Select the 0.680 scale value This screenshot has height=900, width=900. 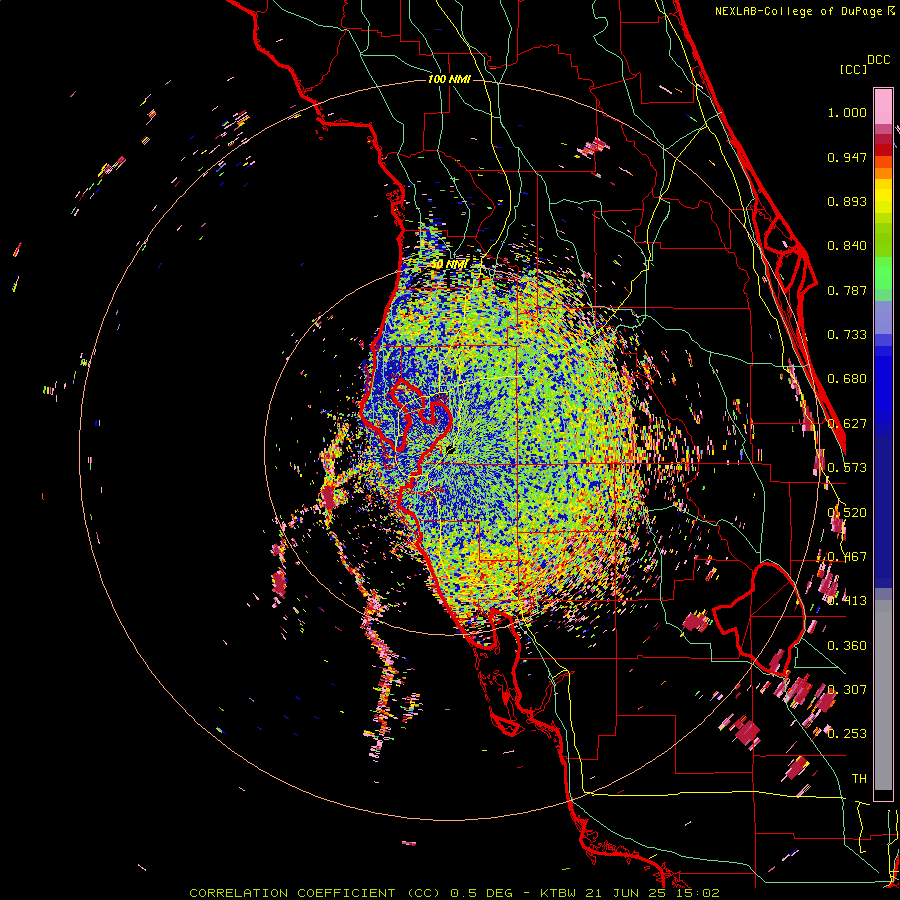click(847, 379)
